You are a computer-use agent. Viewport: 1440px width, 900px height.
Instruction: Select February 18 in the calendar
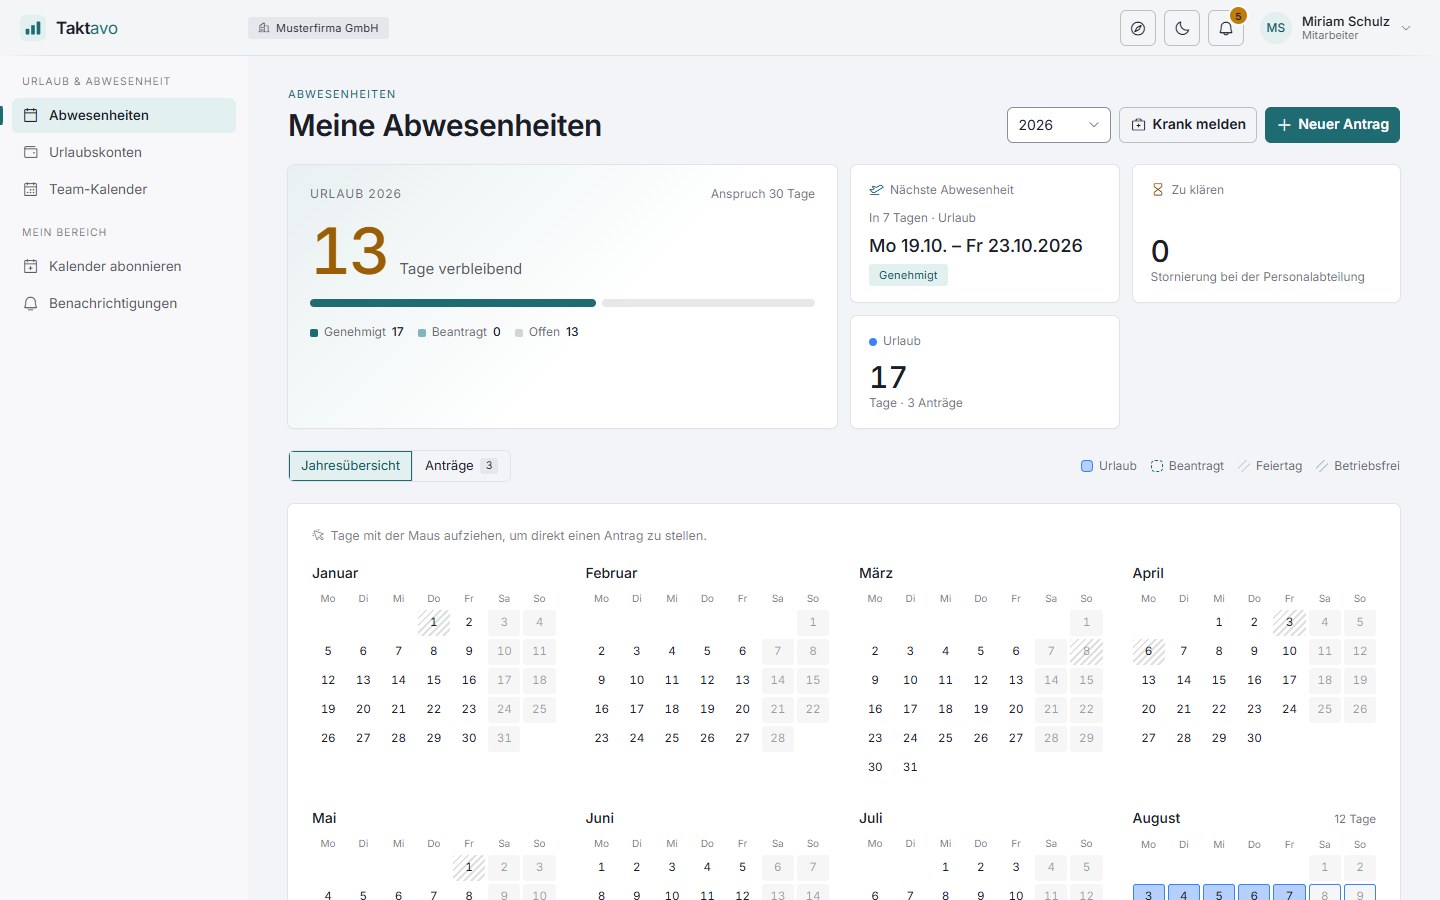(672, 709)
